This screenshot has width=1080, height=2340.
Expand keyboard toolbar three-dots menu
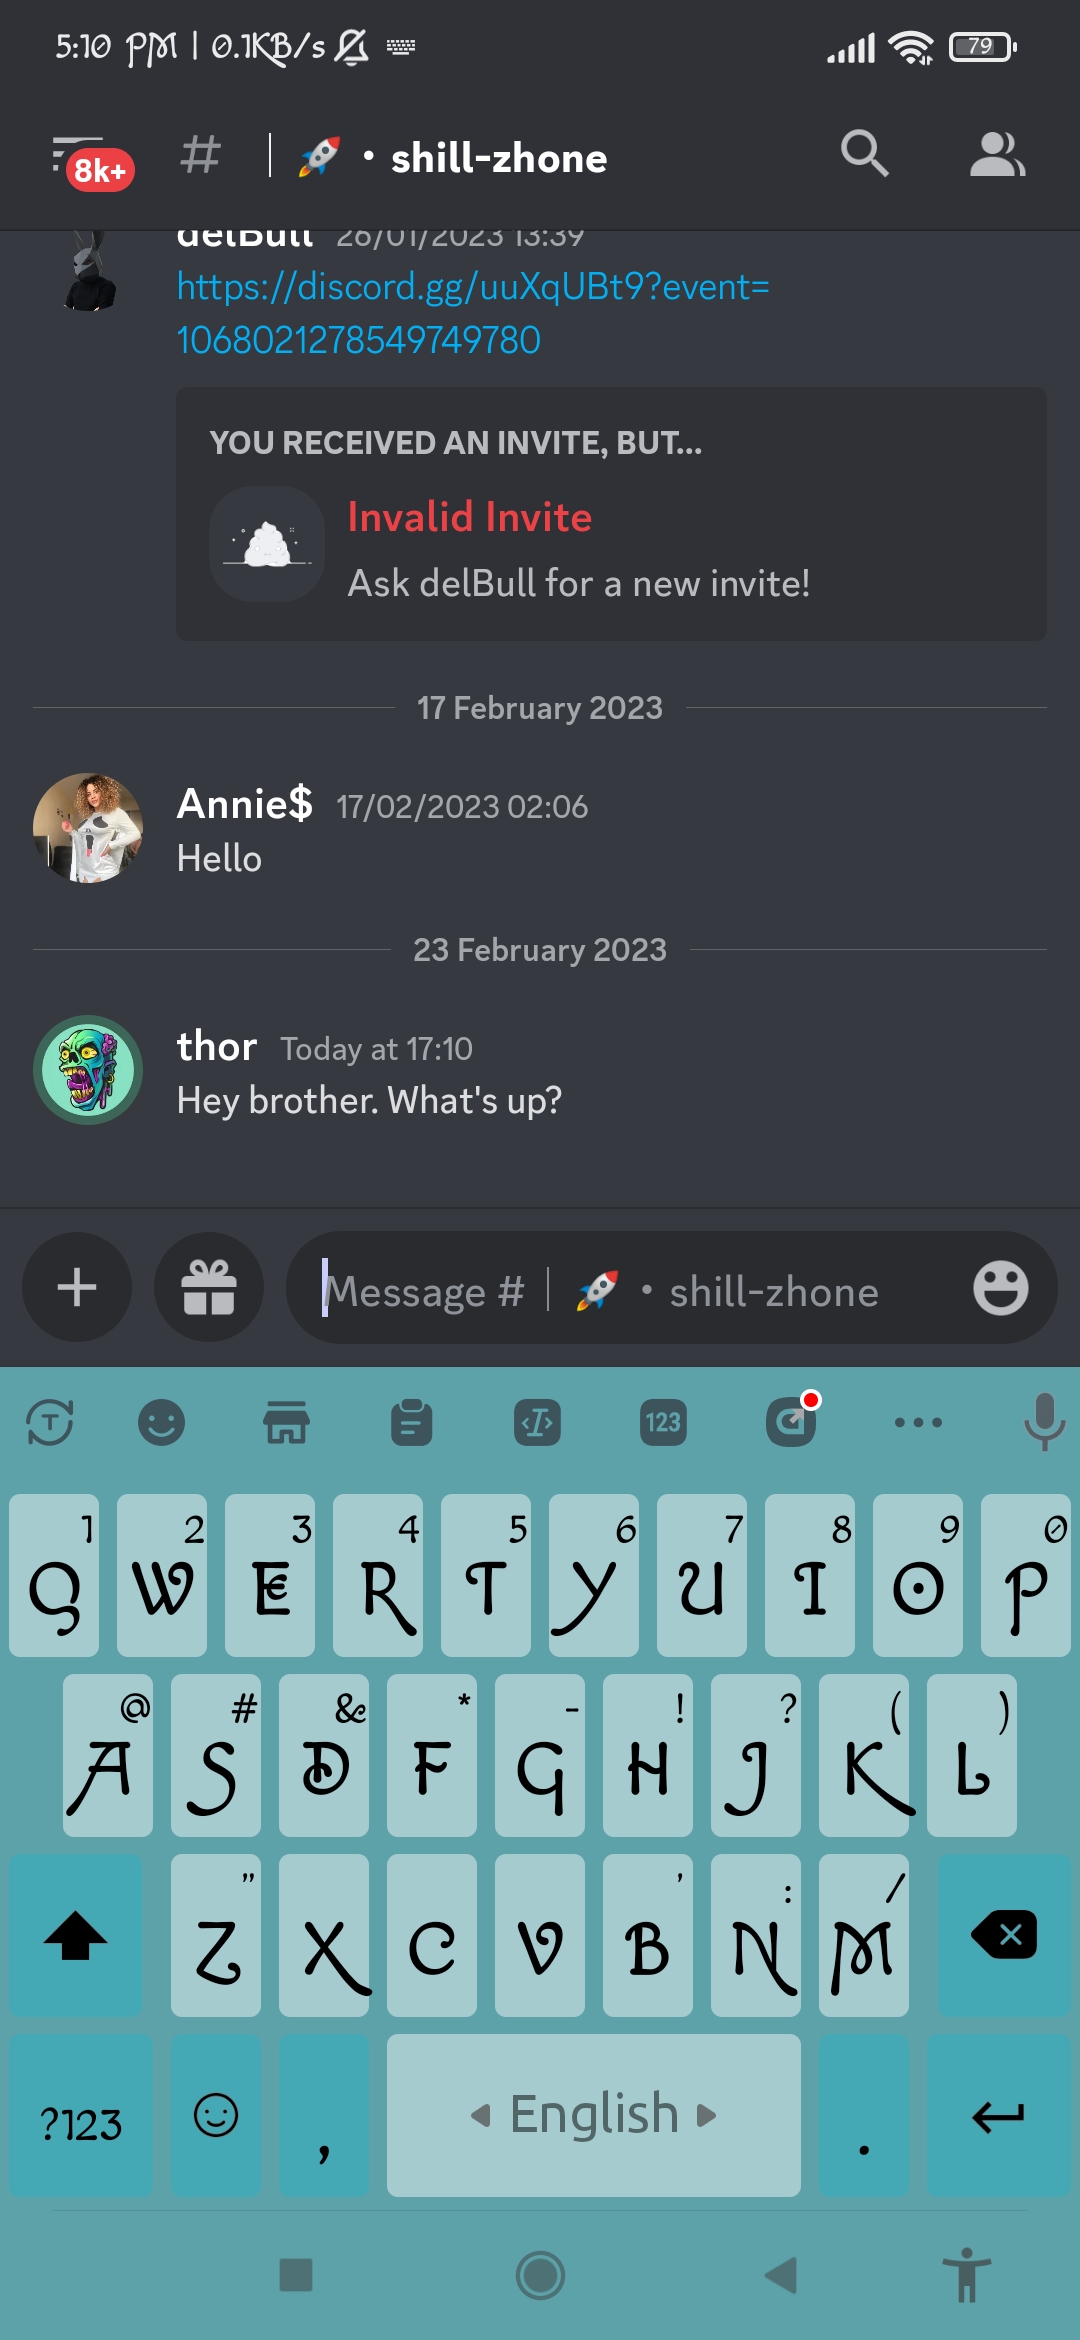tap(918, 1422)
